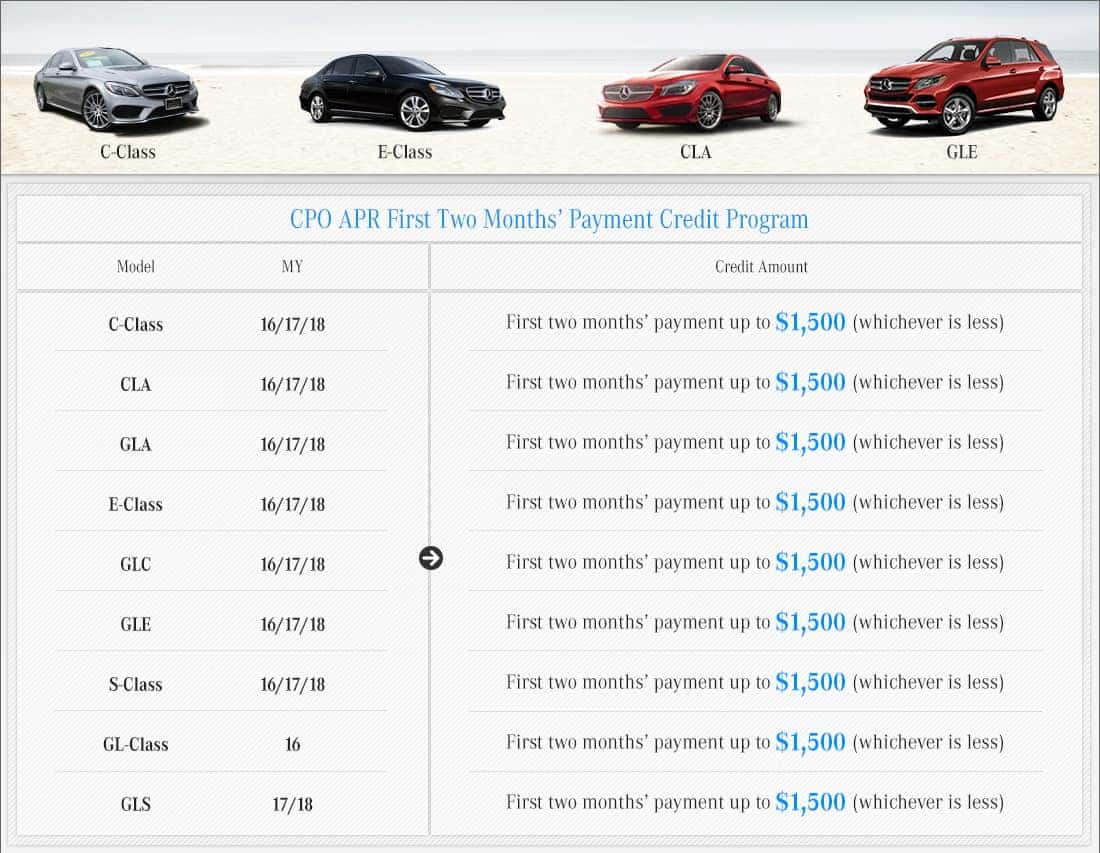Click the C-Class label under the silver car
This screenshot has height=853, width=1100.
coord(128,152)
